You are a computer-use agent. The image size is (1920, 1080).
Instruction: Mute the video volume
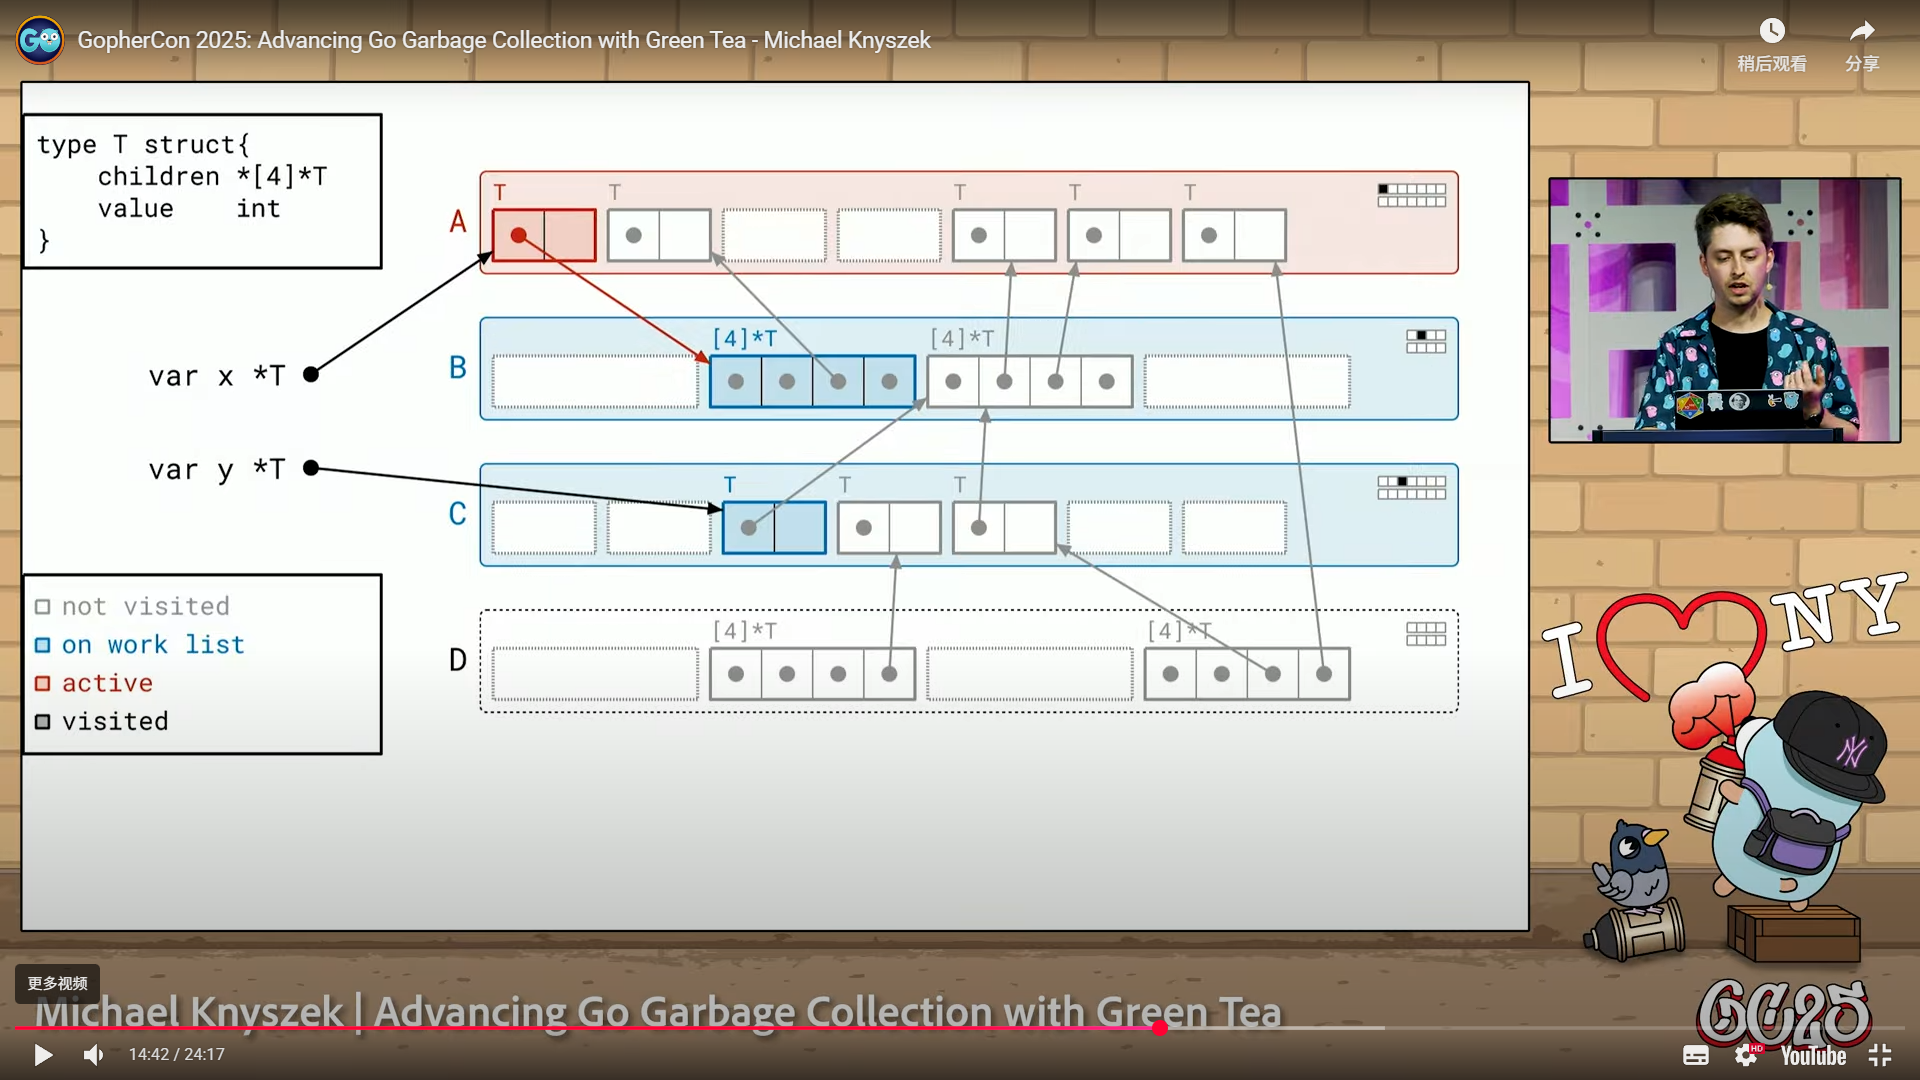pyautogui.click(x=93, y=1054)
